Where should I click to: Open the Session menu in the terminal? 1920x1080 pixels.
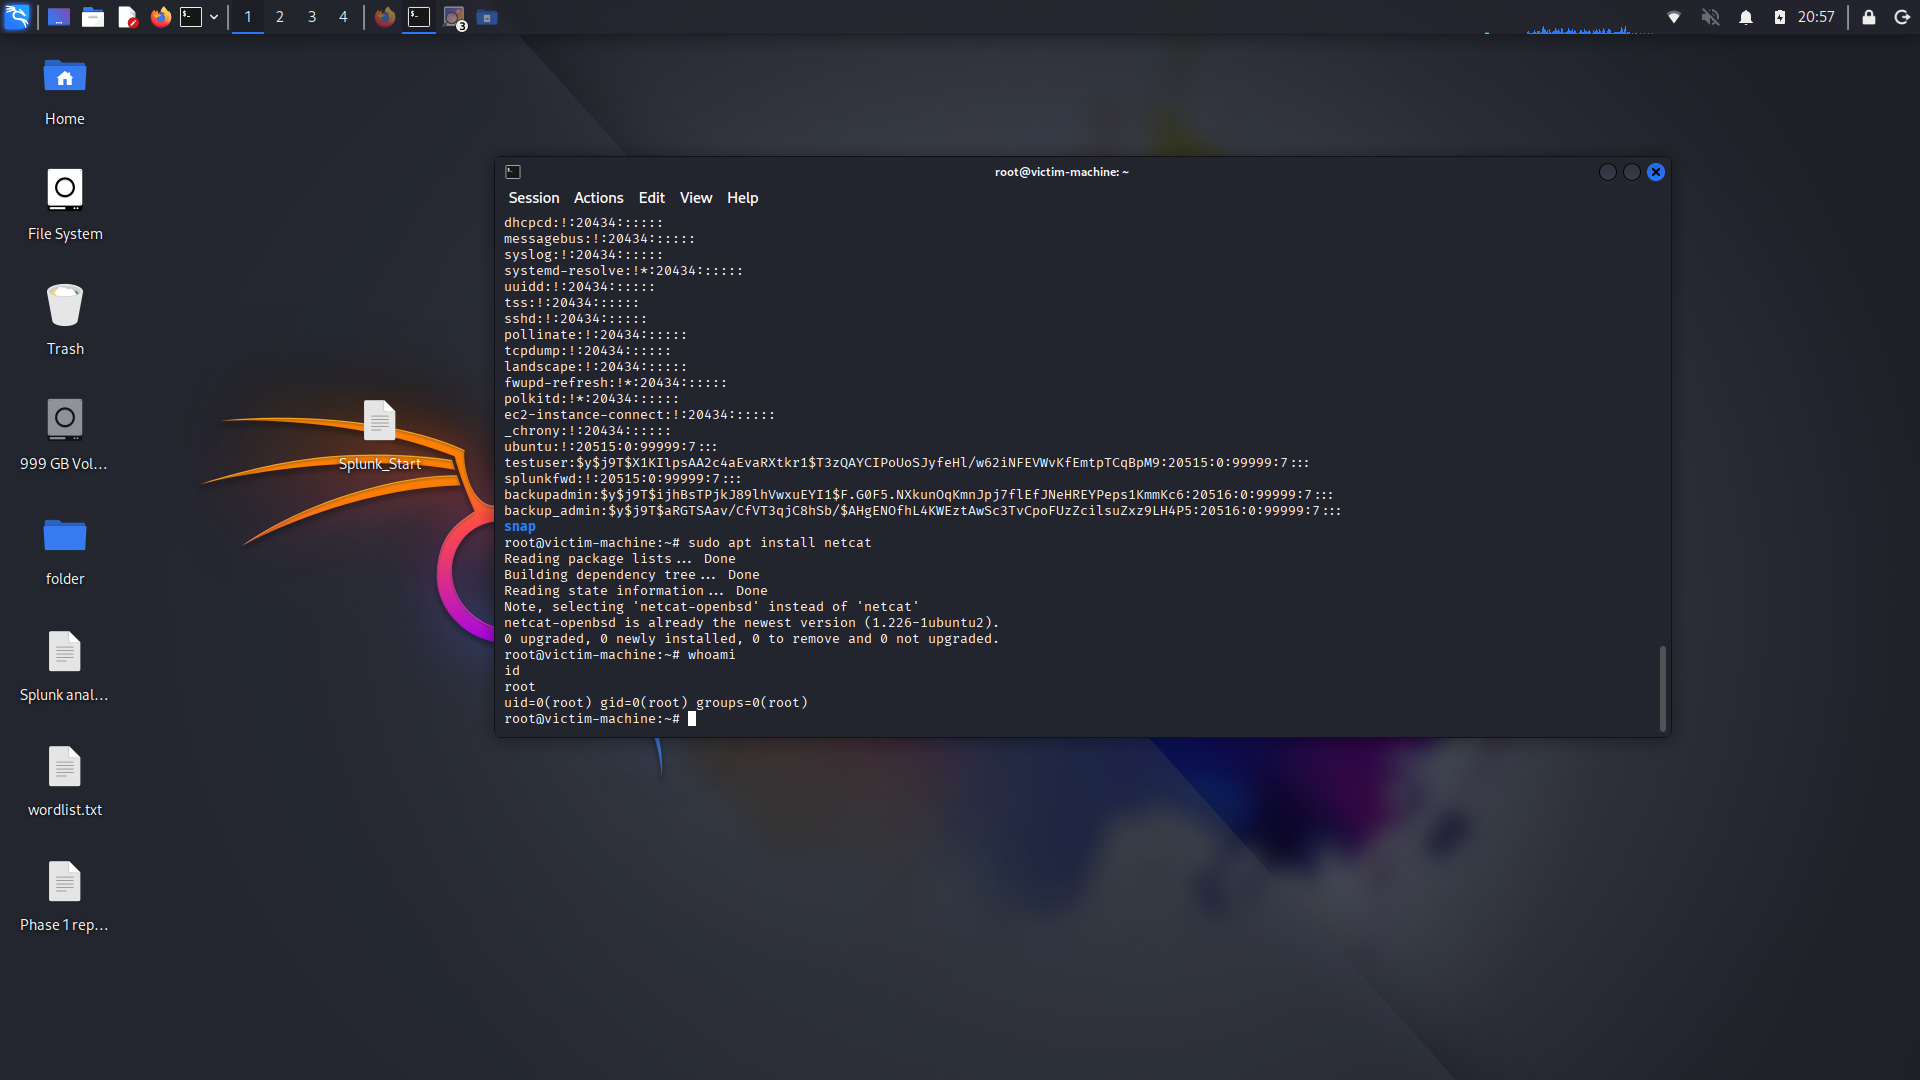[533, 197]
